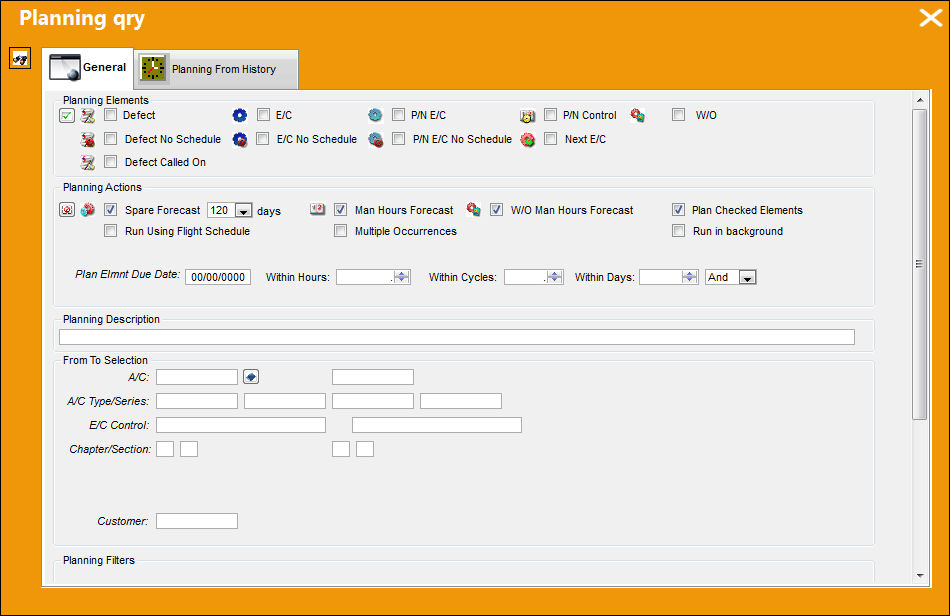Click the Within Hours spinner arrows
This screenshot has width=950, height=616.
(402, 277)
